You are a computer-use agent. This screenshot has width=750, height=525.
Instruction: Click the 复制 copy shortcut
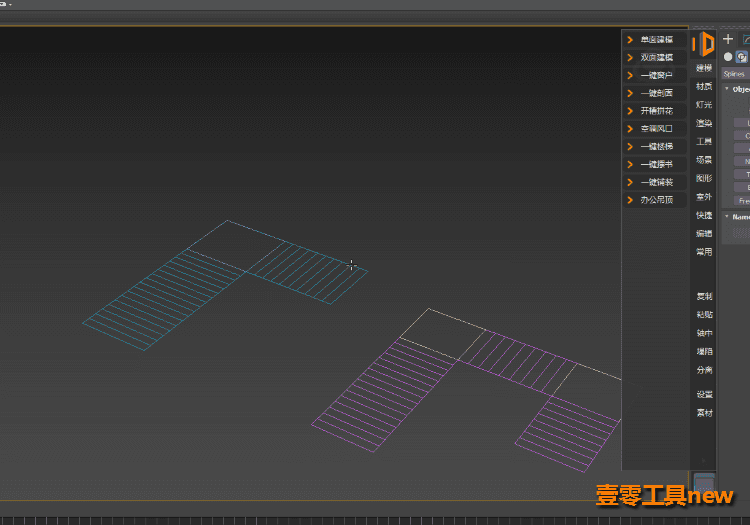click(x=704, y=296)
